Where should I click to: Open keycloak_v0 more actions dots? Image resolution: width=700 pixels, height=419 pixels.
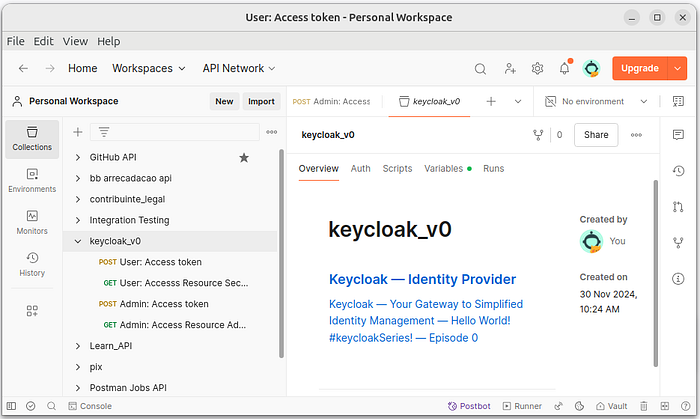pos(636,135)
